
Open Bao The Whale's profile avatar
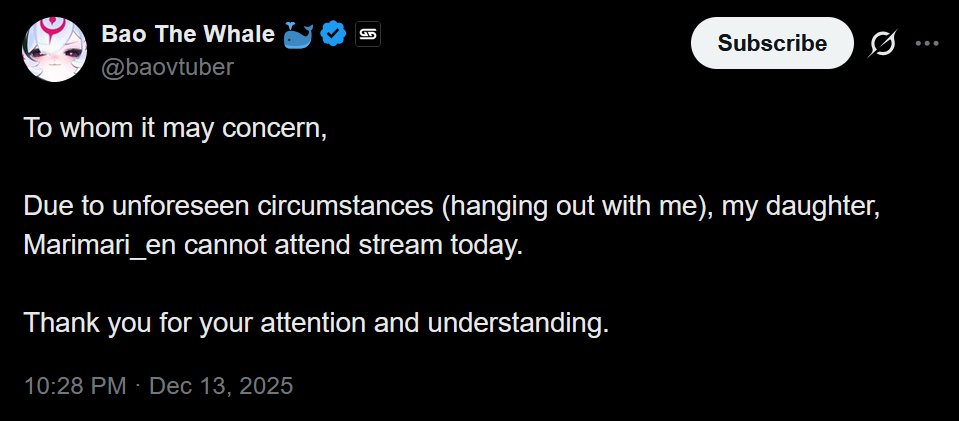tap(54, 50)
